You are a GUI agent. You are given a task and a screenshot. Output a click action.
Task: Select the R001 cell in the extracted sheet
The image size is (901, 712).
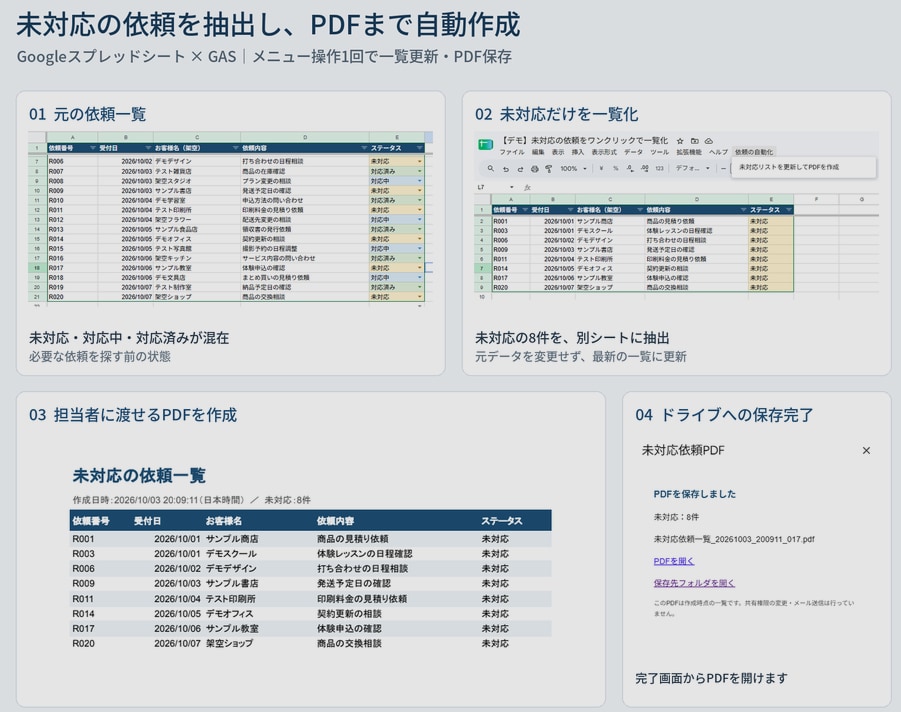click(x=510, y=221)
